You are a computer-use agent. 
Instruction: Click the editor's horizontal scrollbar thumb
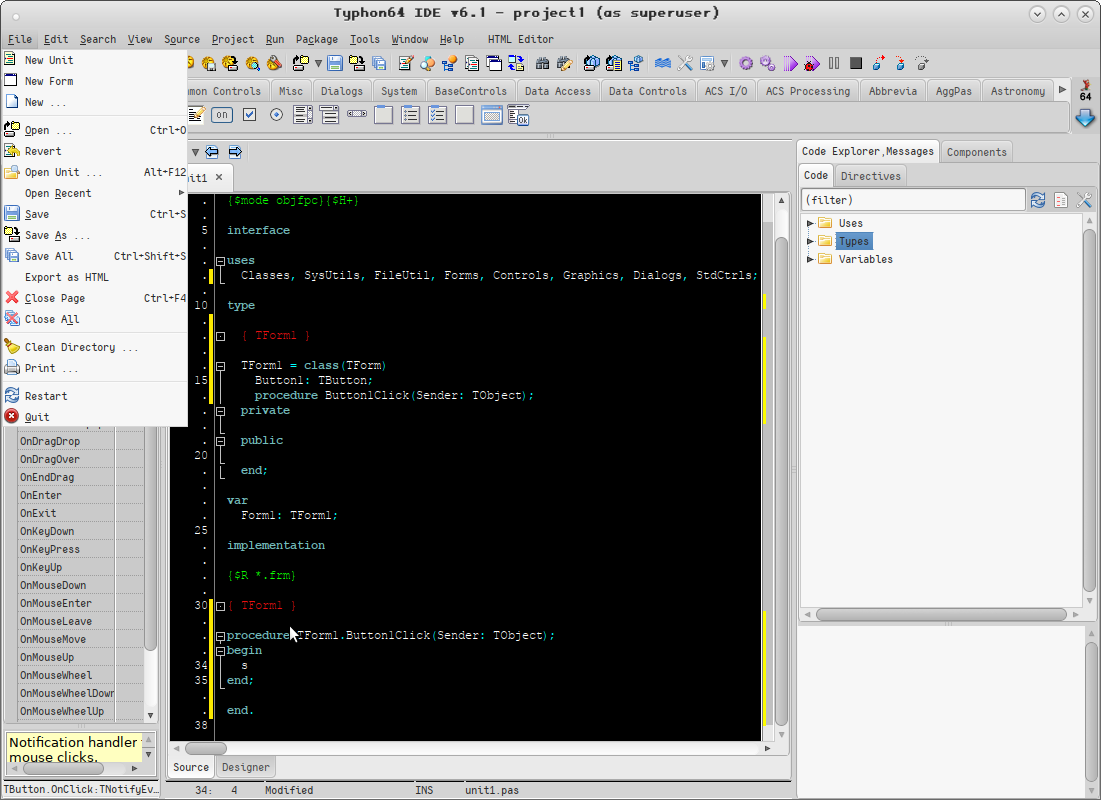pos(206,749)
